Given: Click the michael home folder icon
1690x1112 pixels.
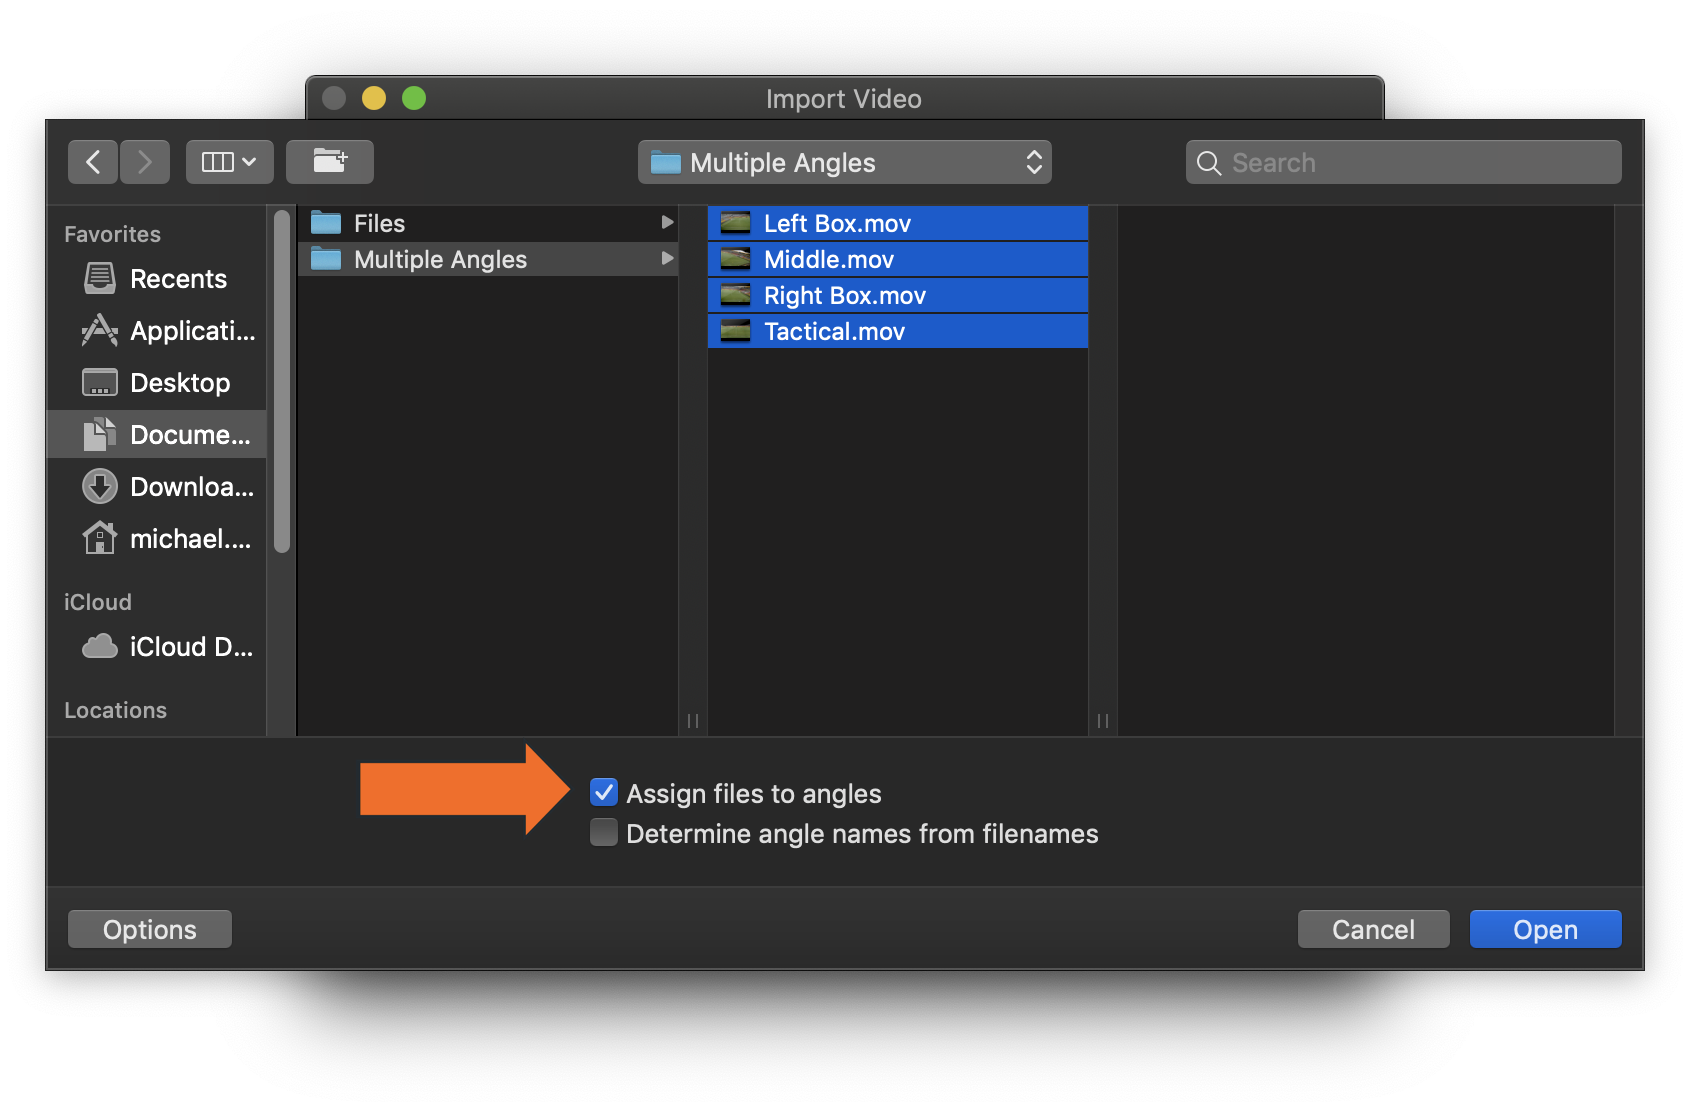Looking at the screenshot, I should click(98, 538).
